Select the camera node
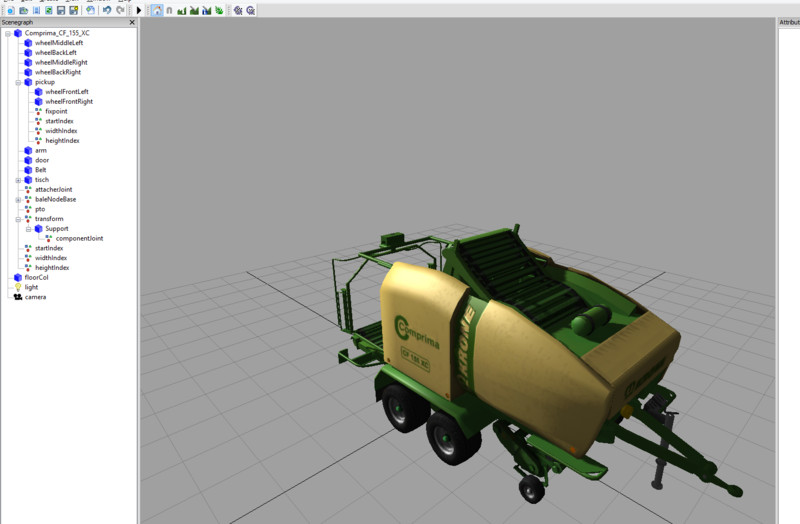 (35, 297)
